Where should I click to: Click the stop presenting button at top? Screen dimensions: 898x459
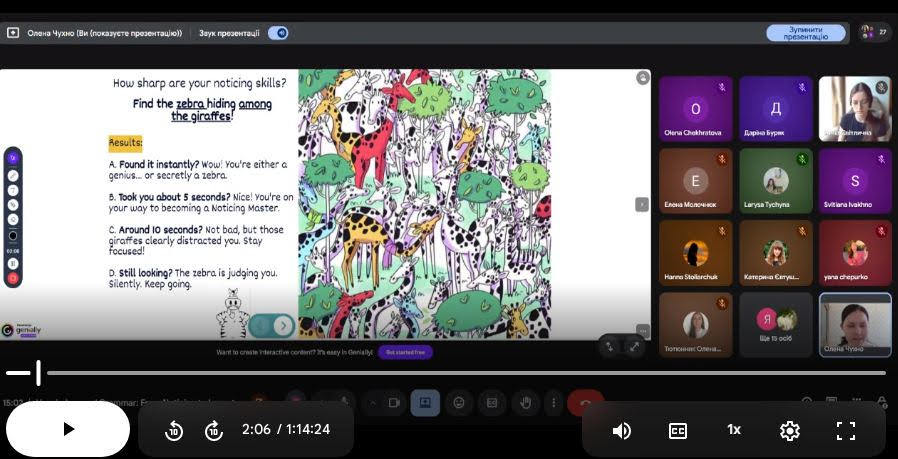coord(805,33)
